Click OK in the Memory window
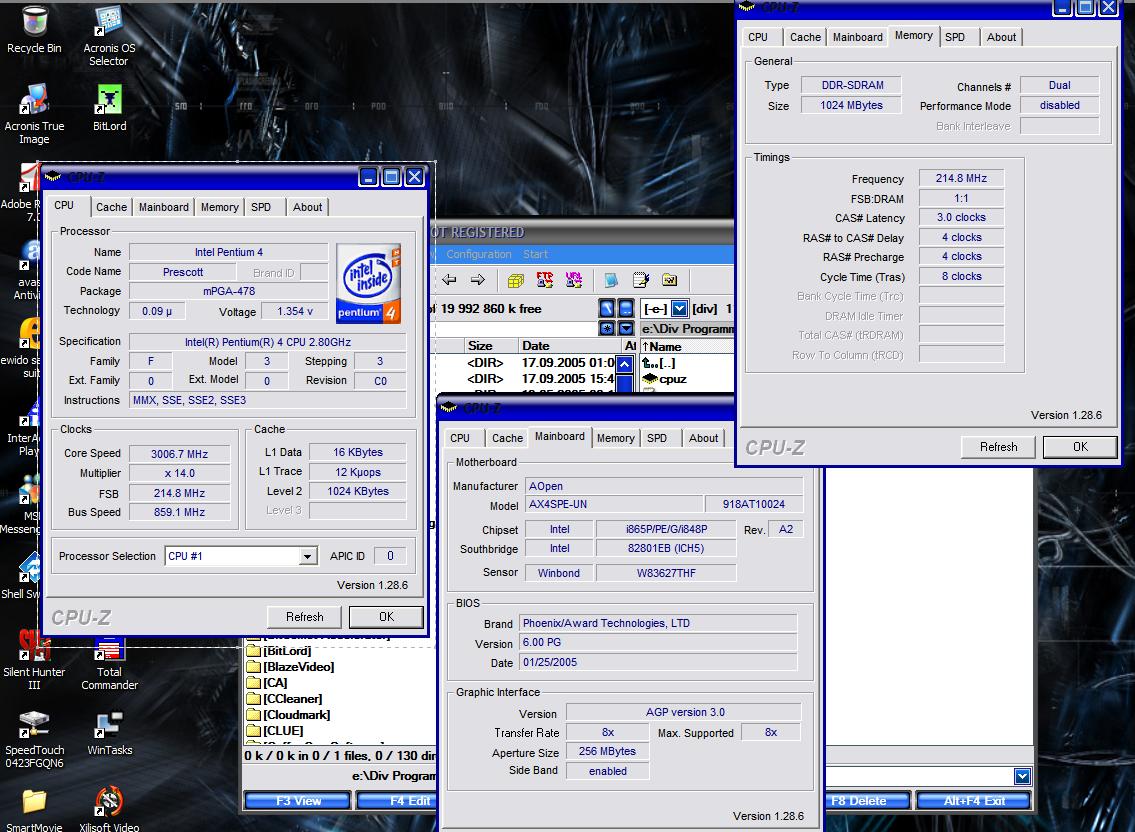 click(x=1080, y=447)
